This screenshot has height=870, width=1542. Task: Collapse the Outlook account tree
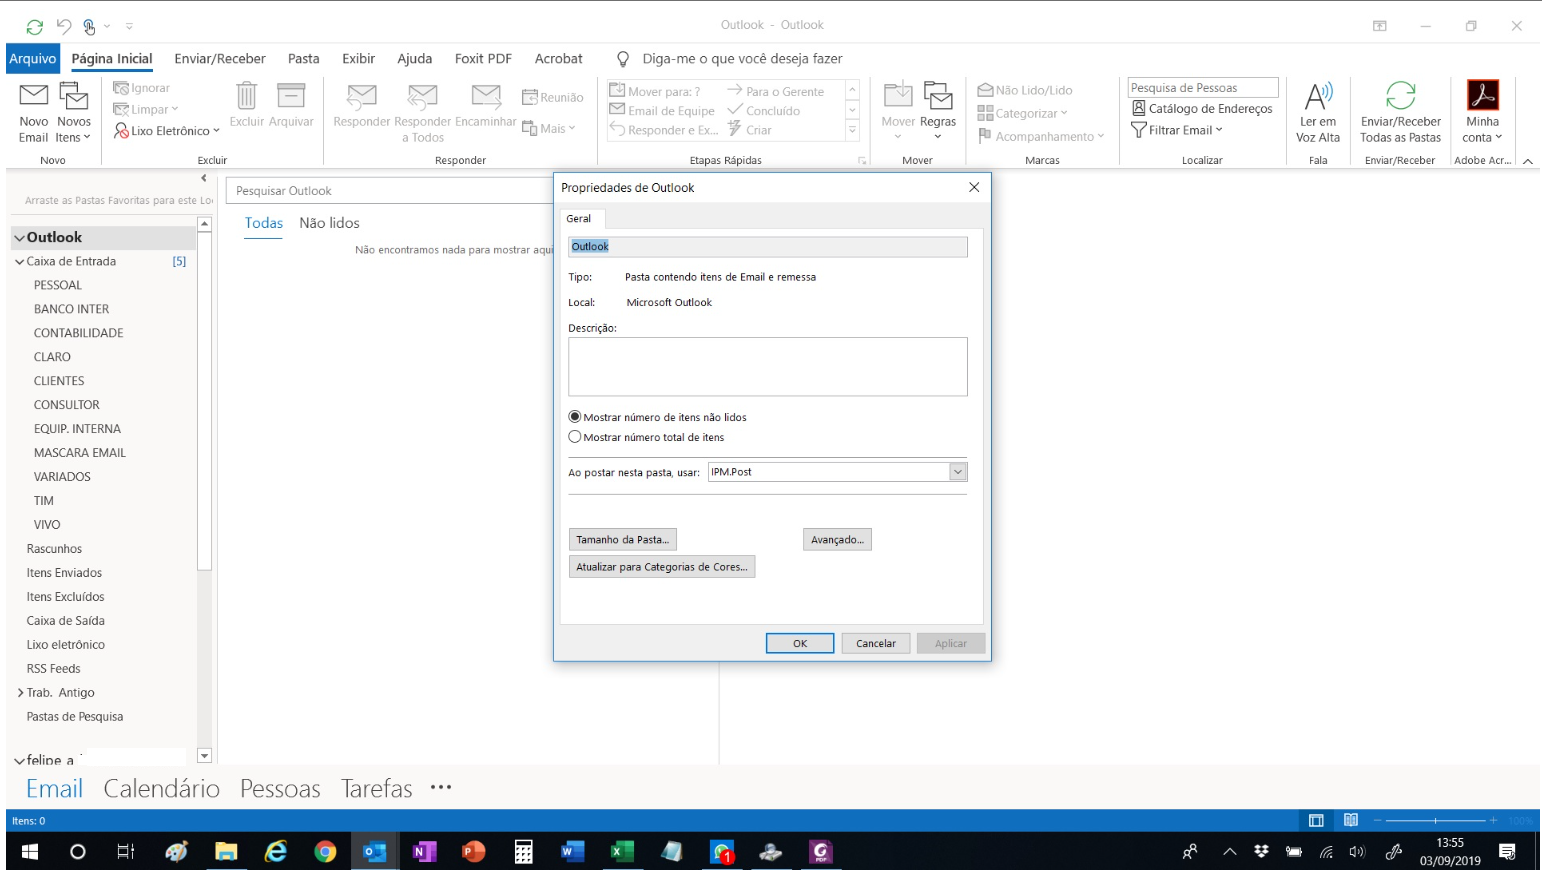tap(19, 238)
